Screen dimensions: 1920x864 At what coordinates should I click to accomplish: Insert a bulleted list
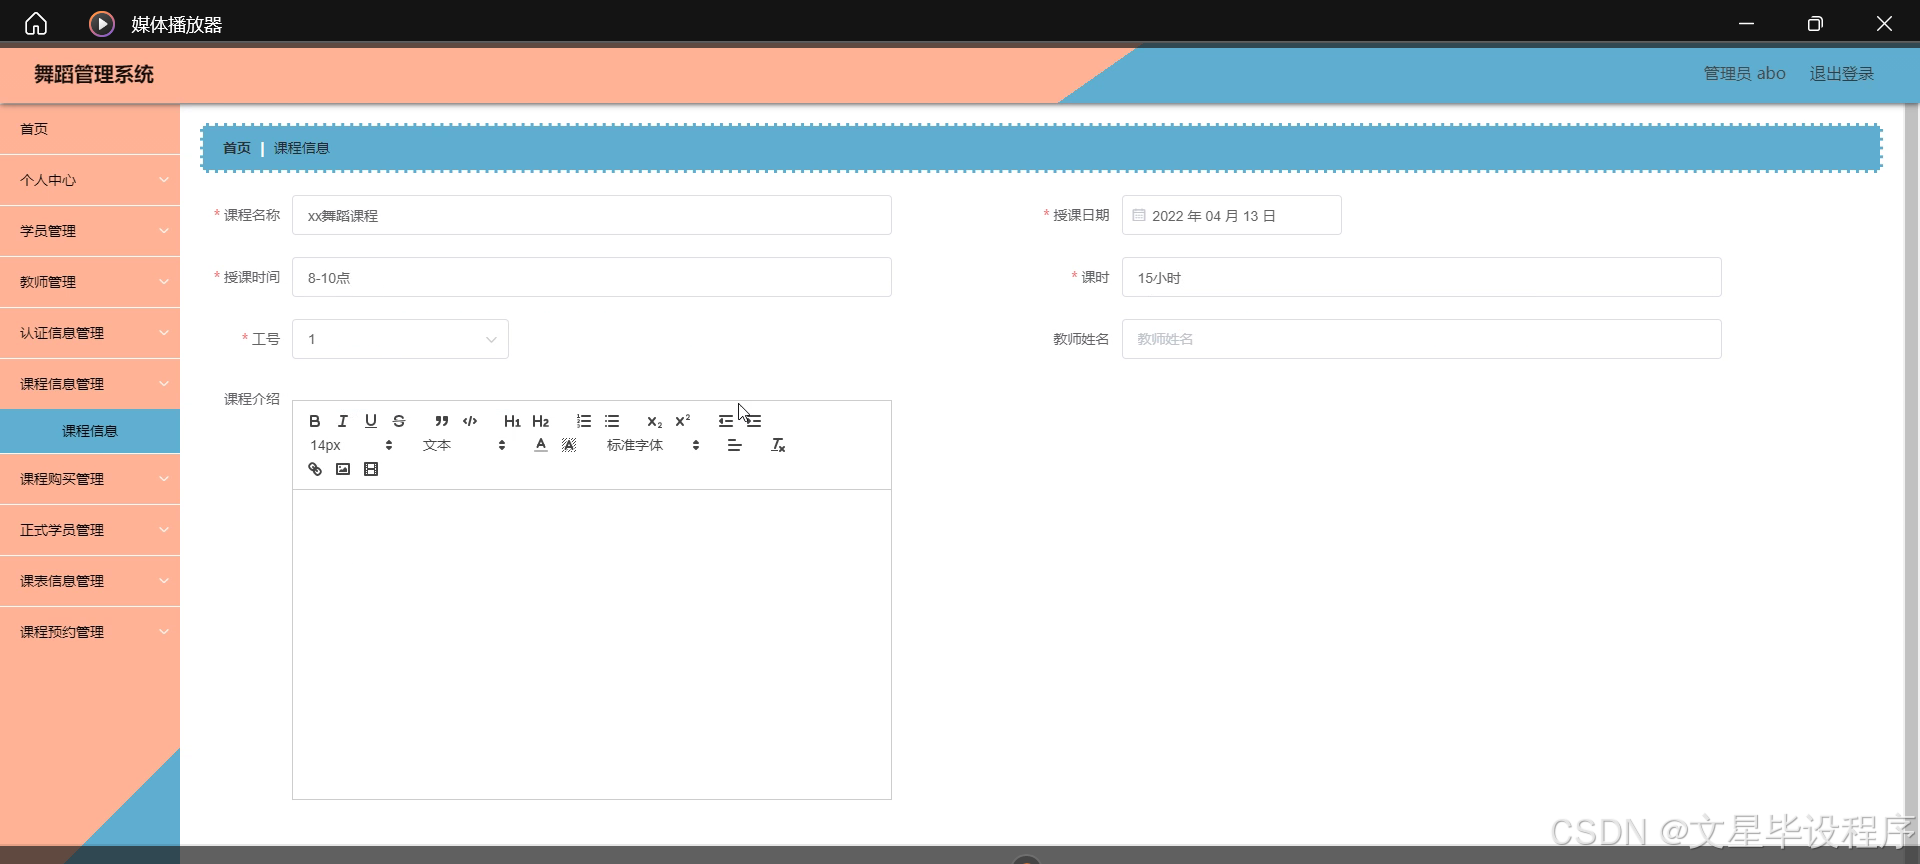pyautogui.click(x=612, y=421)
